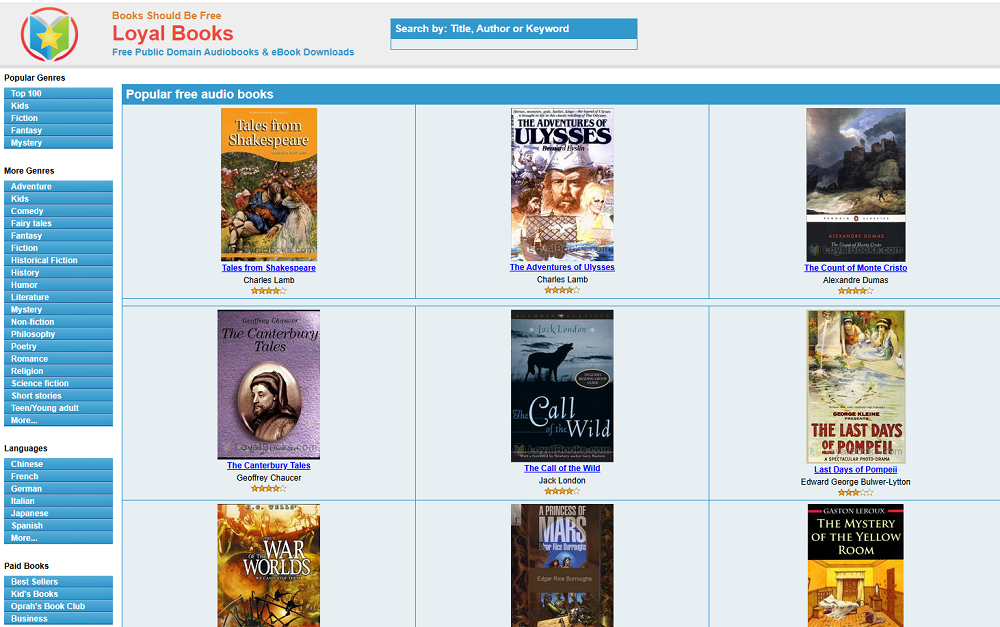
Task: Click the A Princess of Mars cover
Action: coord(562,566)
